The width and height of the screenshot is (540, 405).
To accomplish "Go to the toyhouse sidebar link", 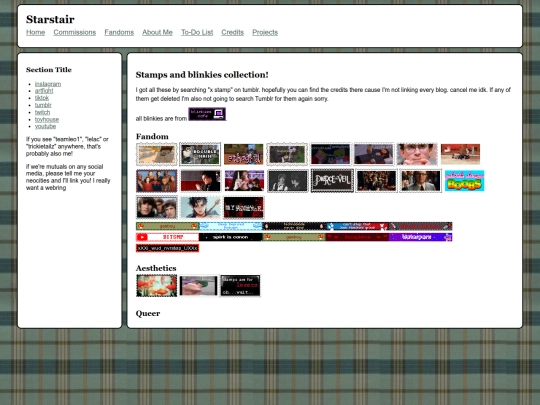I will (x=47, y=120).
